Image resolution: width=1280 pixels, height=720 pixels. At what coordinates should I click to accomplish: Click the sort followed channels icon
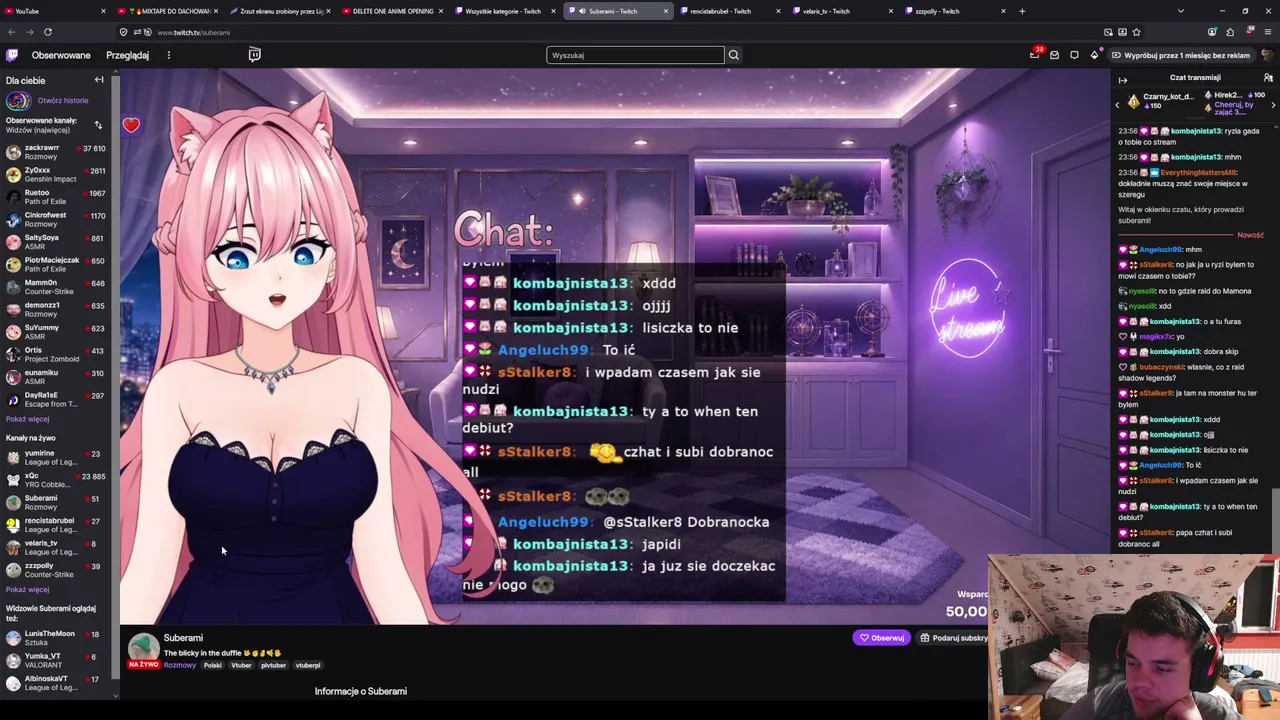pyautogui.click(x=98, y=125)
